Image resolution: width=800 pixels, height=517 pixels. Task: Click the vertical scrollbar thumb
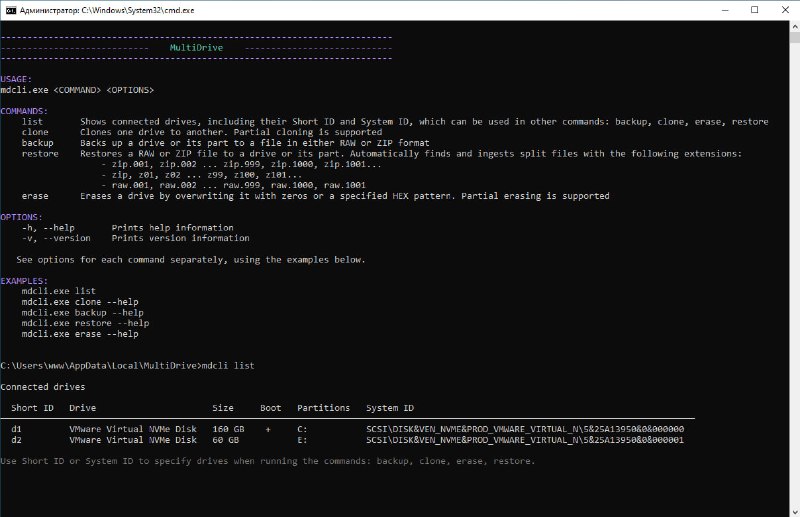[x=795, y=37]
